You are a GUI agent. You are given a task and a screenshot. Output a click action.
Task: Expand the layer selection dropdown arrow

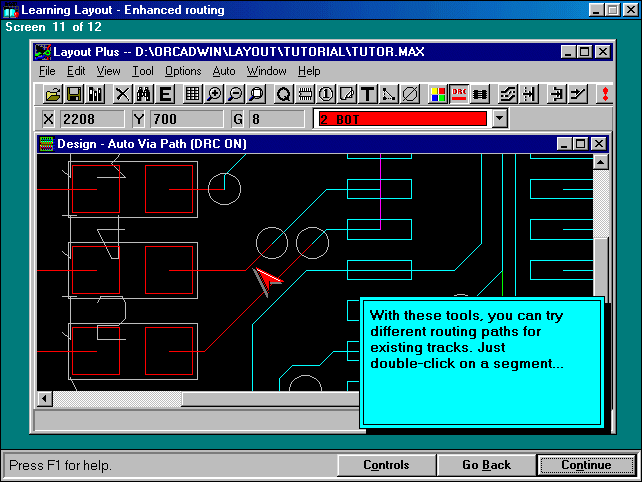click(499, 119)
